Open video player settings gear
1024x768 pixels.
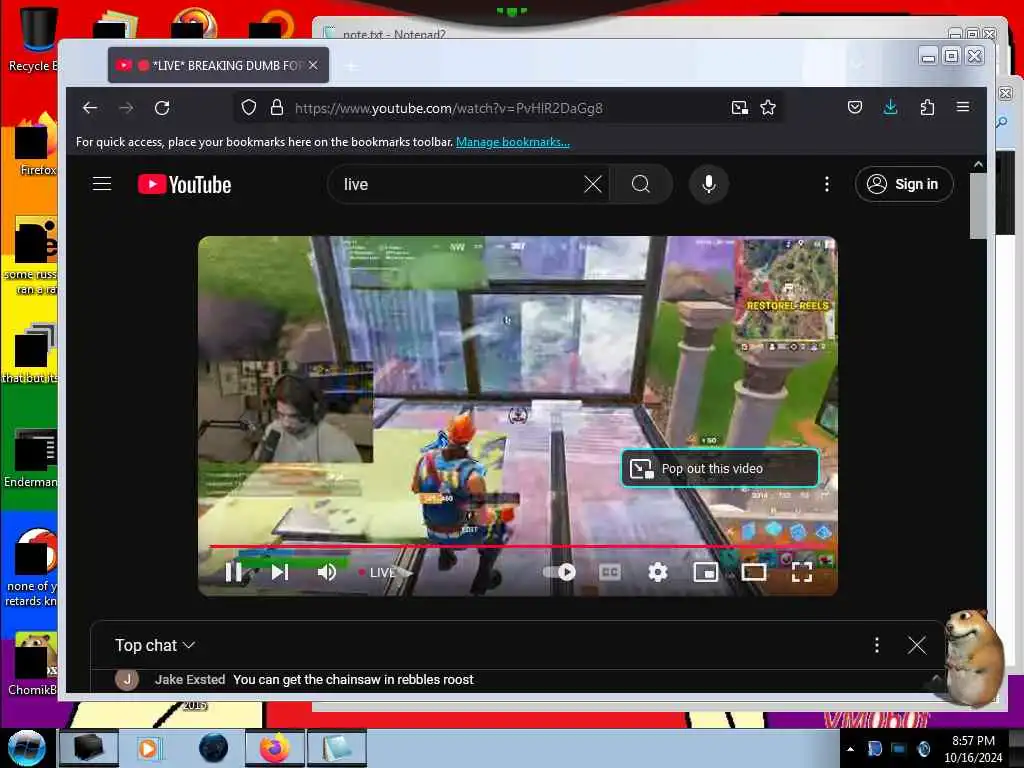658,572
